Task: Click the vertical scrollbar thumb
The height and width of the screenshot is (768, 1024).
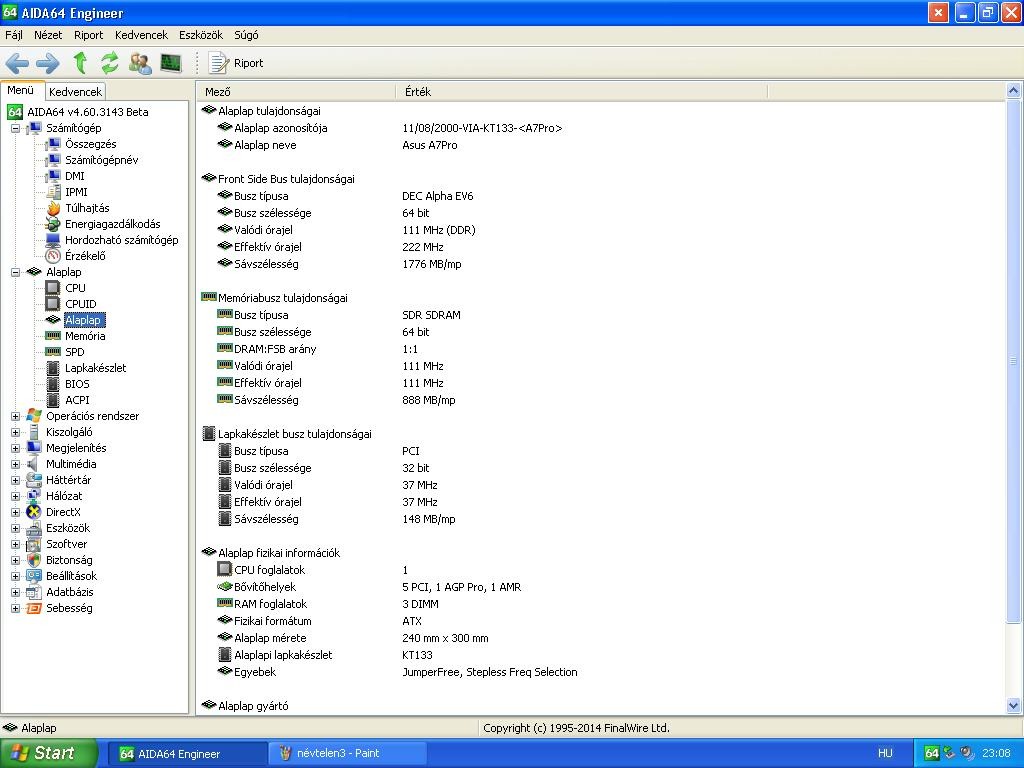Action: (1014, 361)
